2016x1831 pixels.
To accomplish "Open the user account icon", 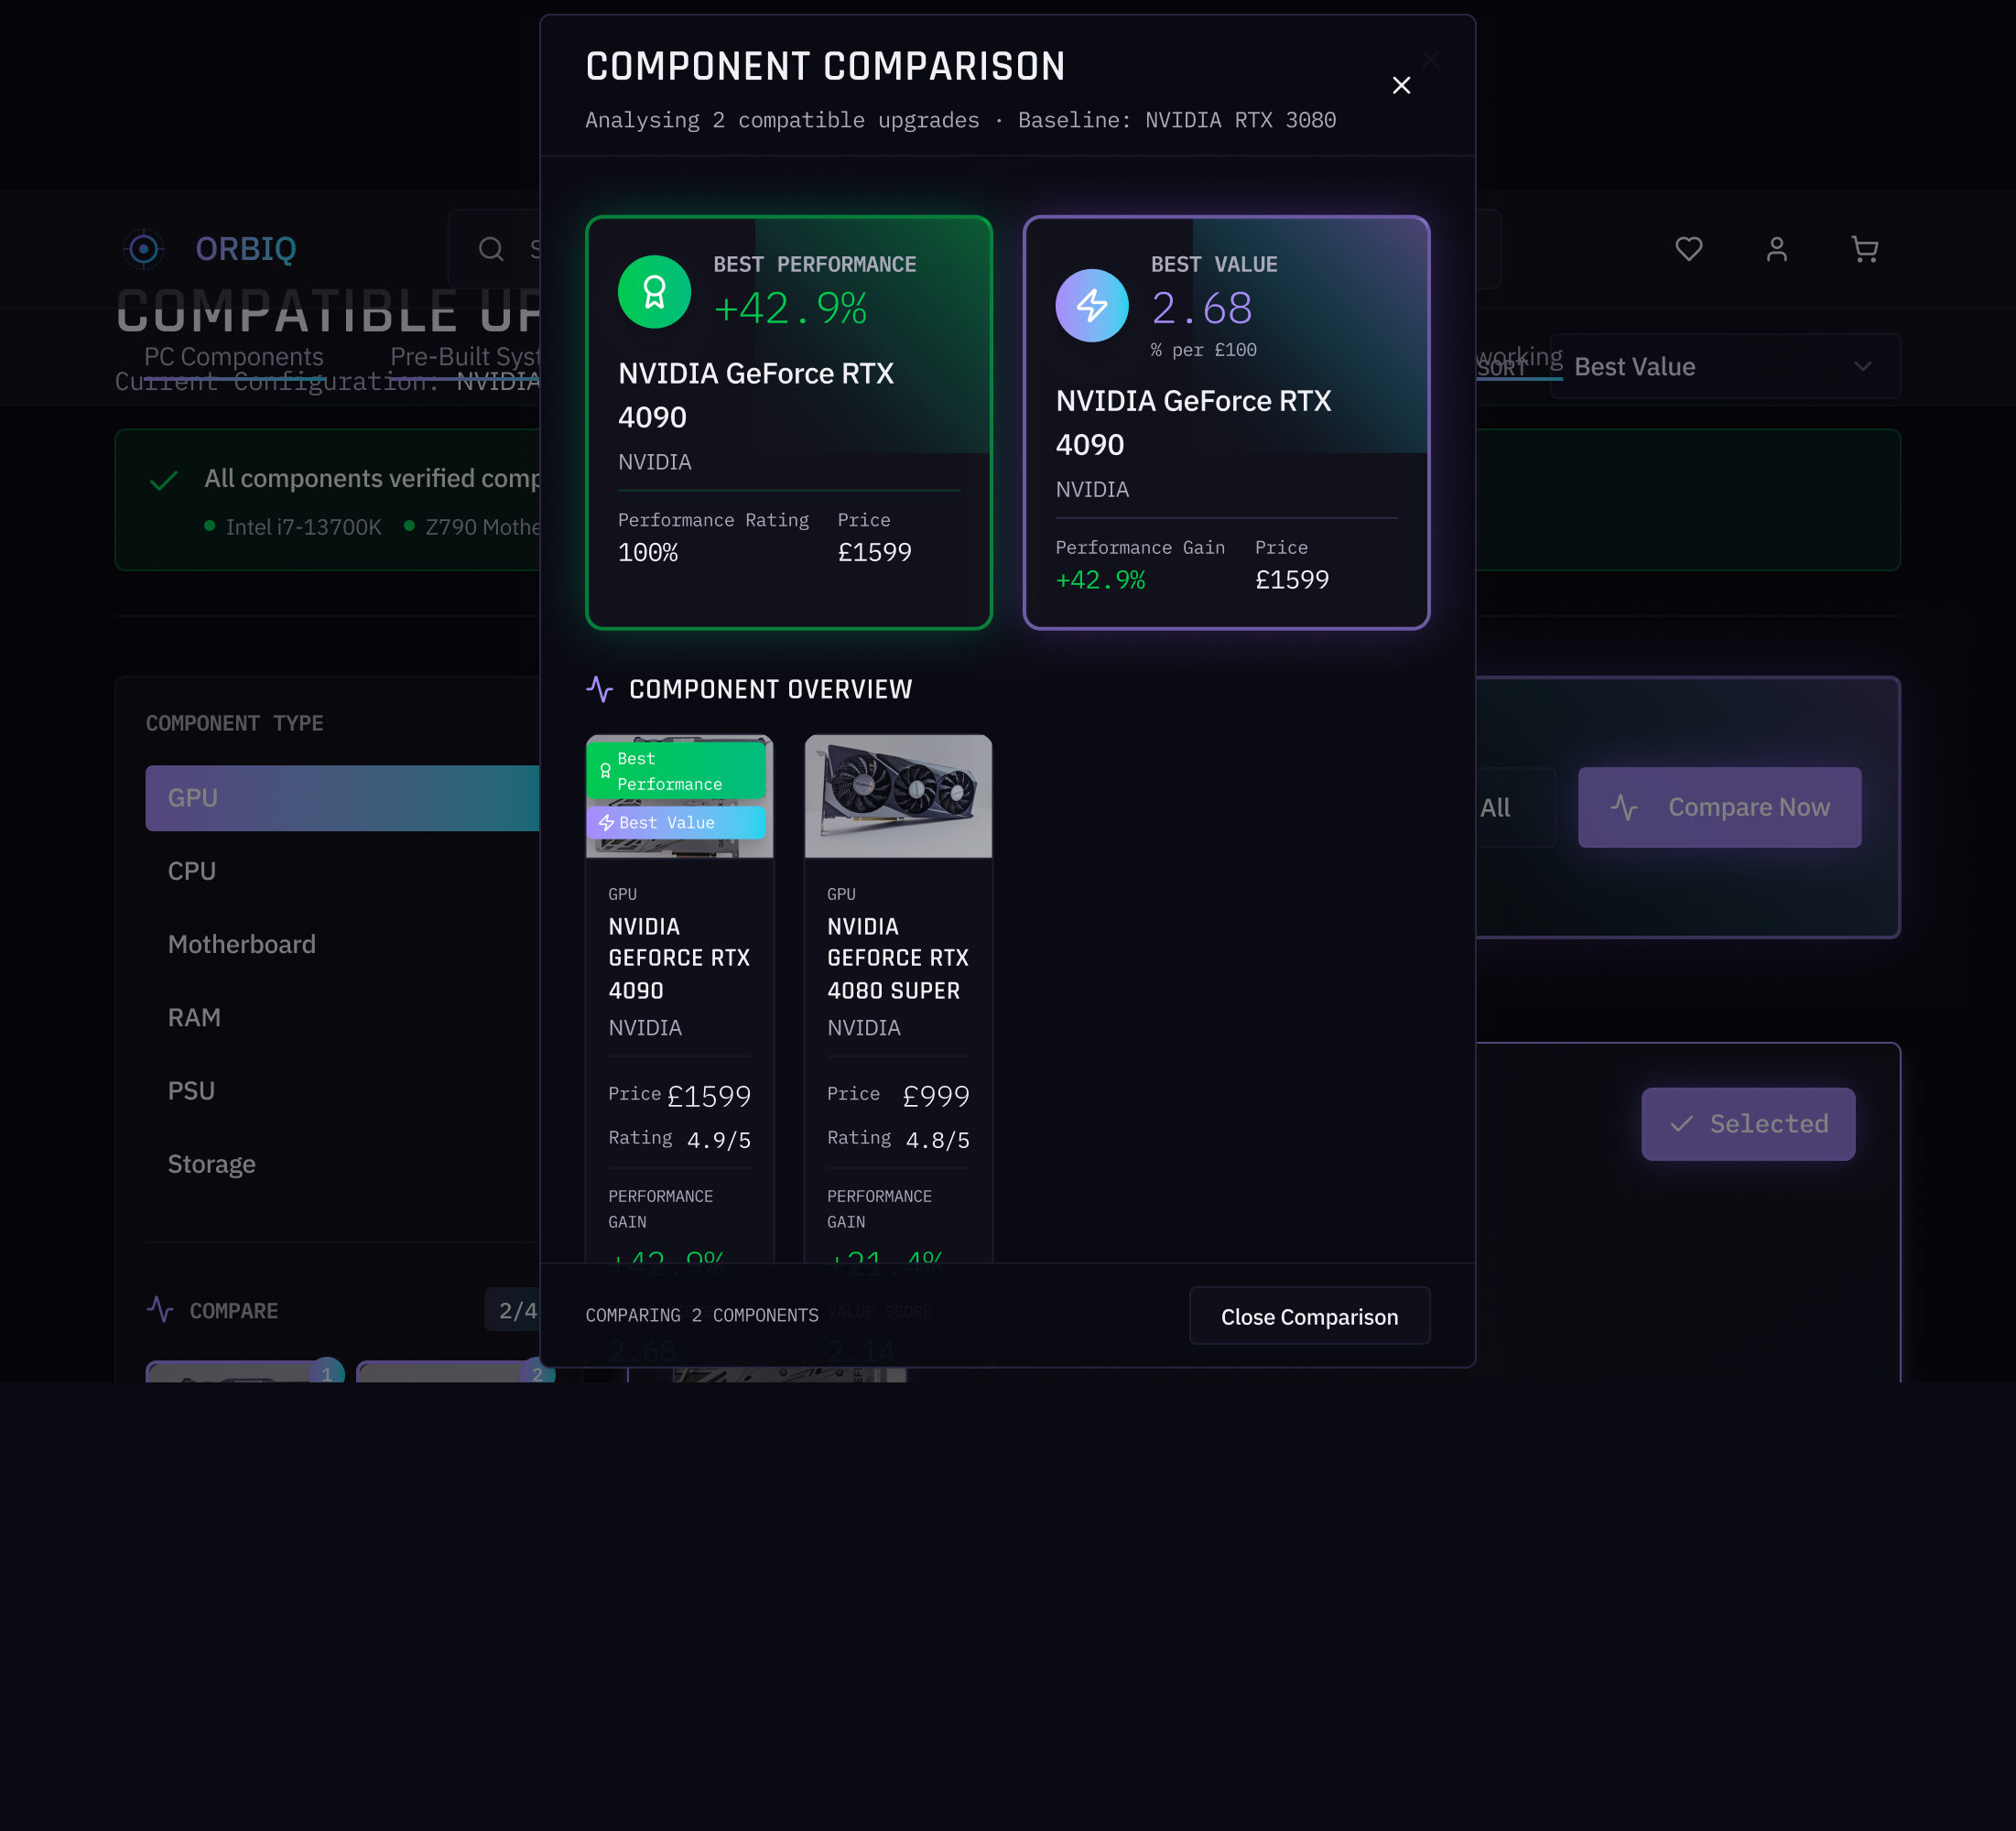I will (x=1777, y=248).
